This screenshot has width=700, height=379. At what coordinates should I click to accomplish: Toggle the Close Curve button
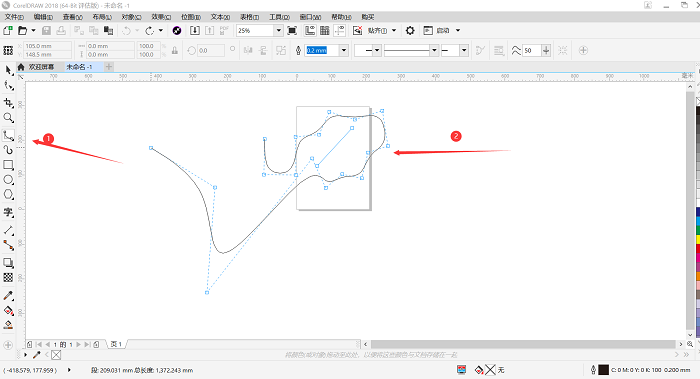pyautogui.click(x=480, y=50)
